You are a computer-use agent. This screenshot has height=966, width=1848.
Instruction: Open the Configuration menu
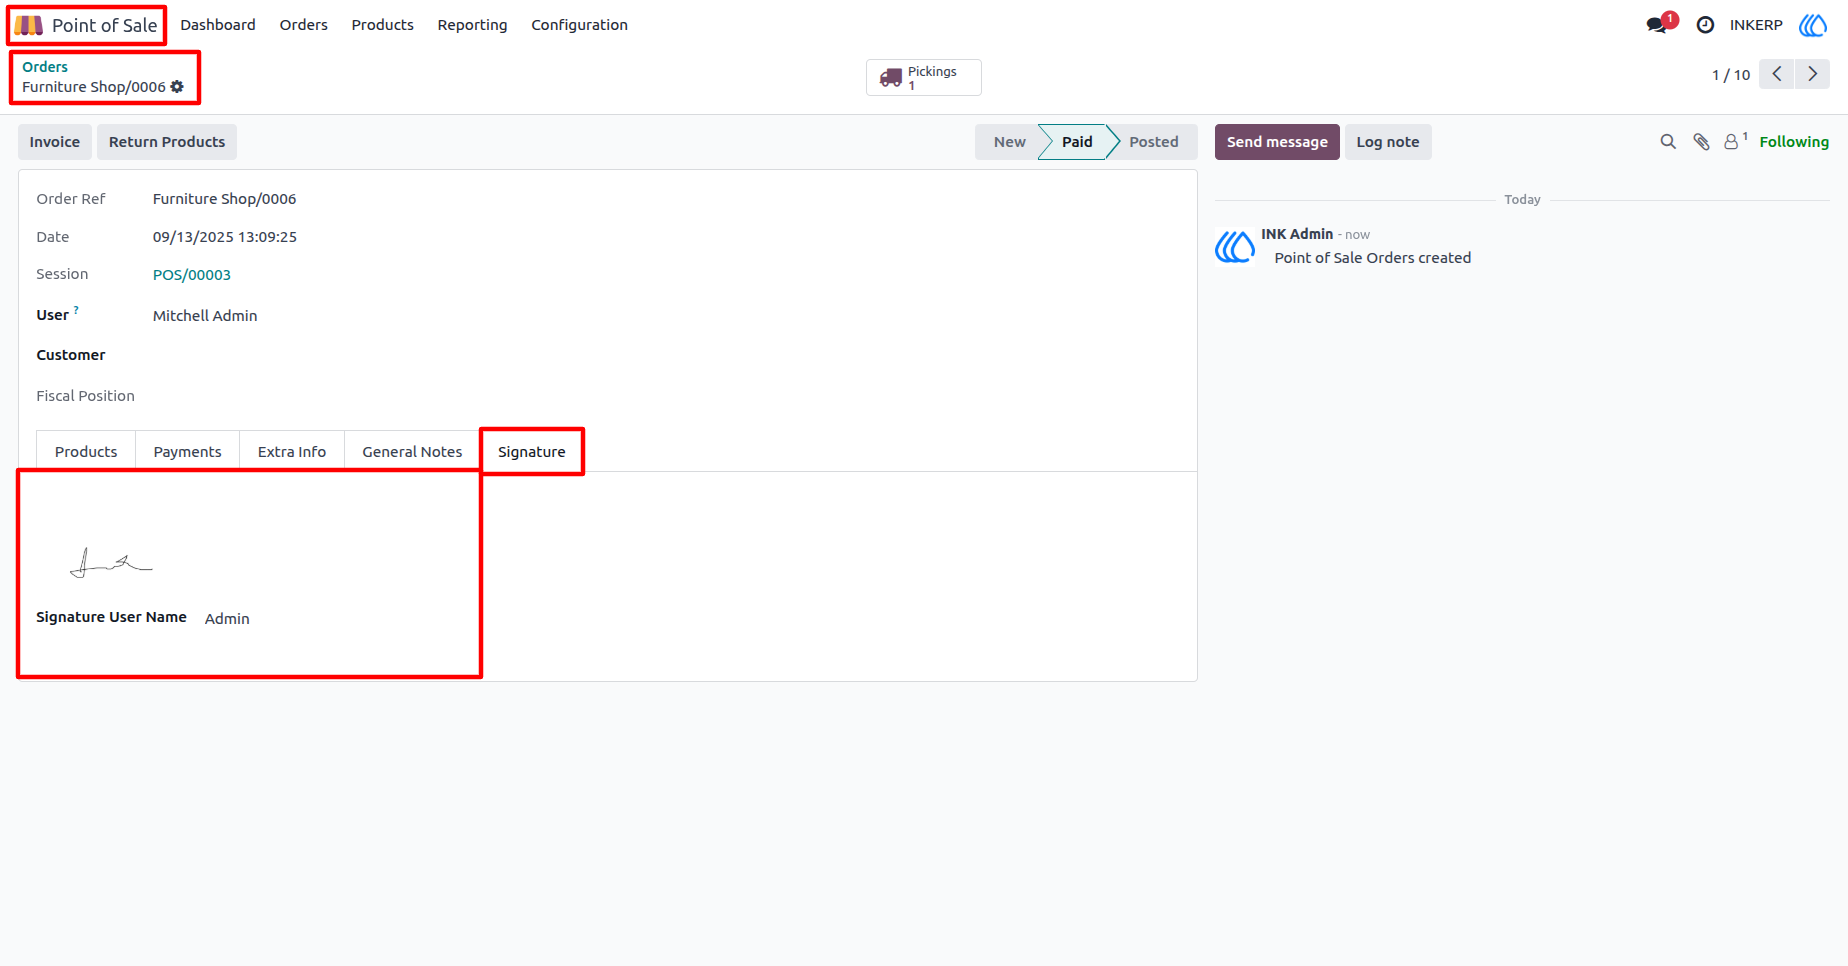click(579, 25)
